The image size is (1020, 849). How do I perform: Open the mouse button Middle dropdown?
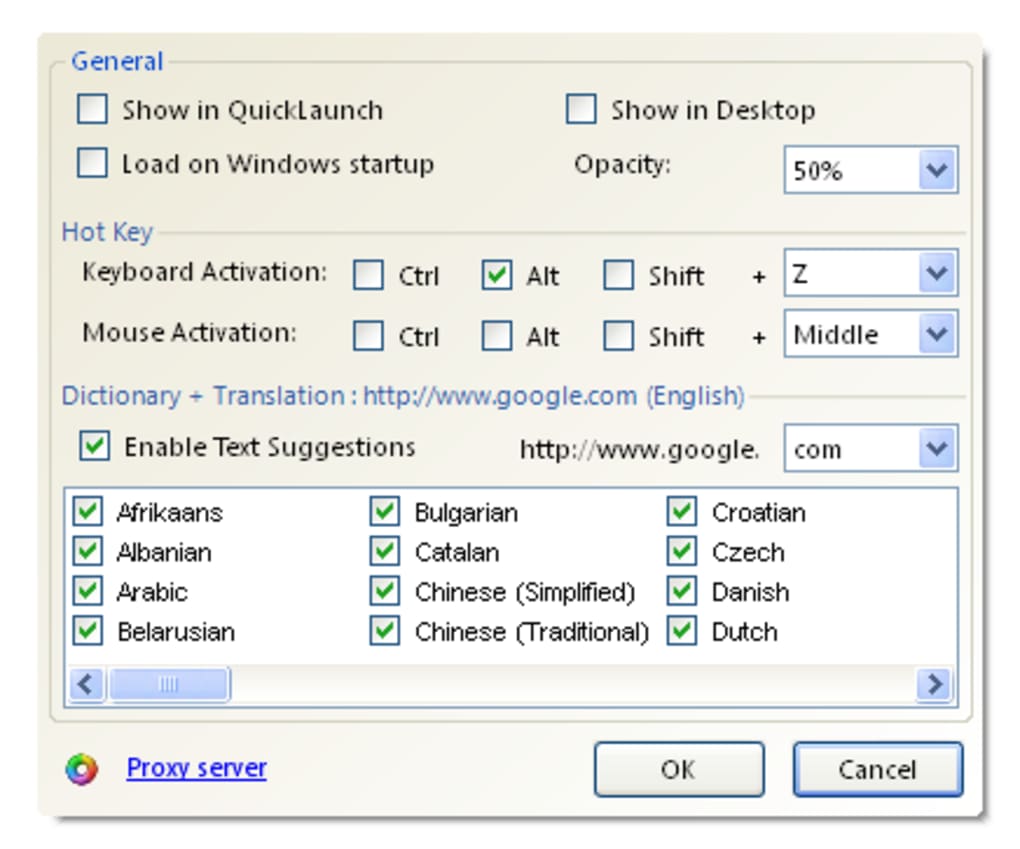click(936, 335)
